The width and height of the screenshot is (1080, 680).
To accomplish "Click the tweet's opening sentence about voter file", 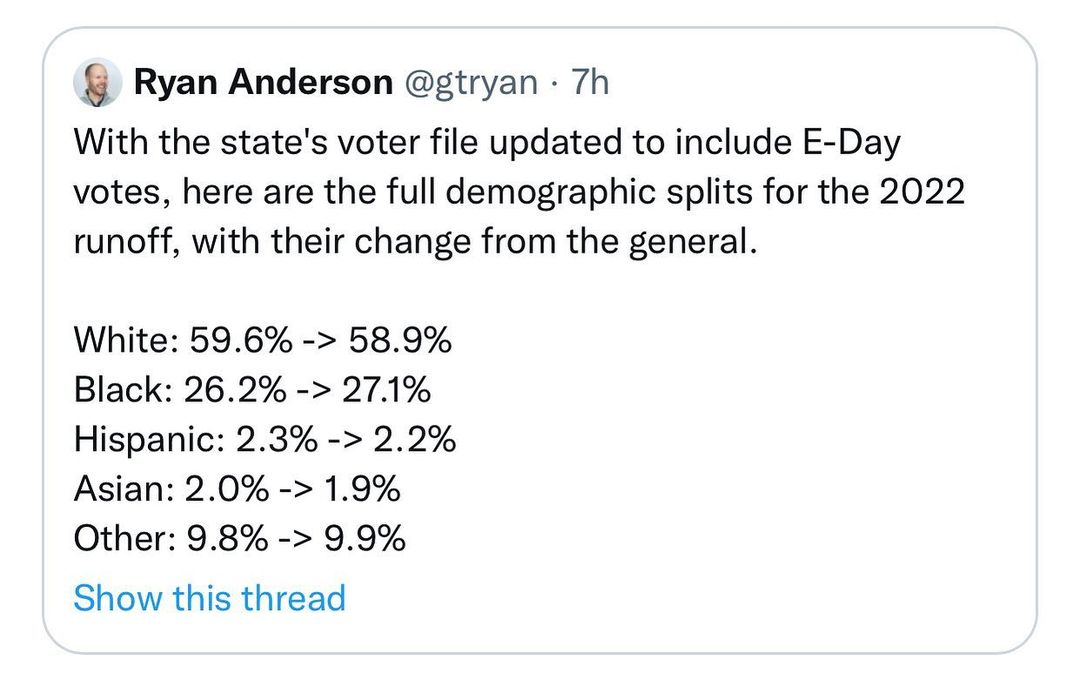I will pyautogui.click(x=487, y=143).
